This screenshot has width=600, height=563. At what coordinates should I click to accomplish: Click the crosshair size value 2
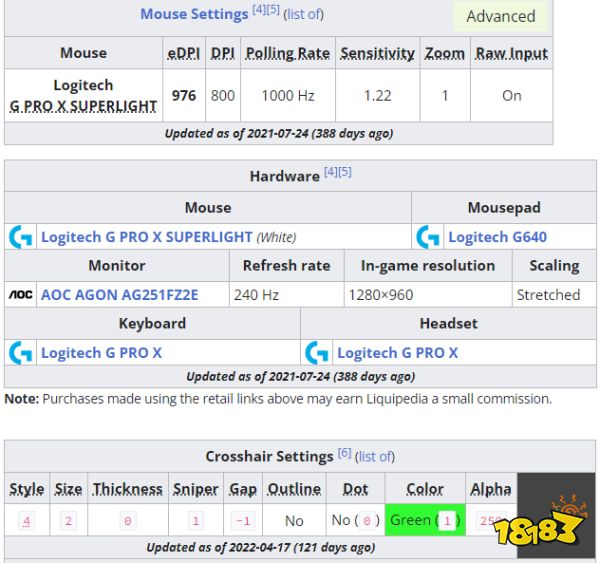point(68,521)
